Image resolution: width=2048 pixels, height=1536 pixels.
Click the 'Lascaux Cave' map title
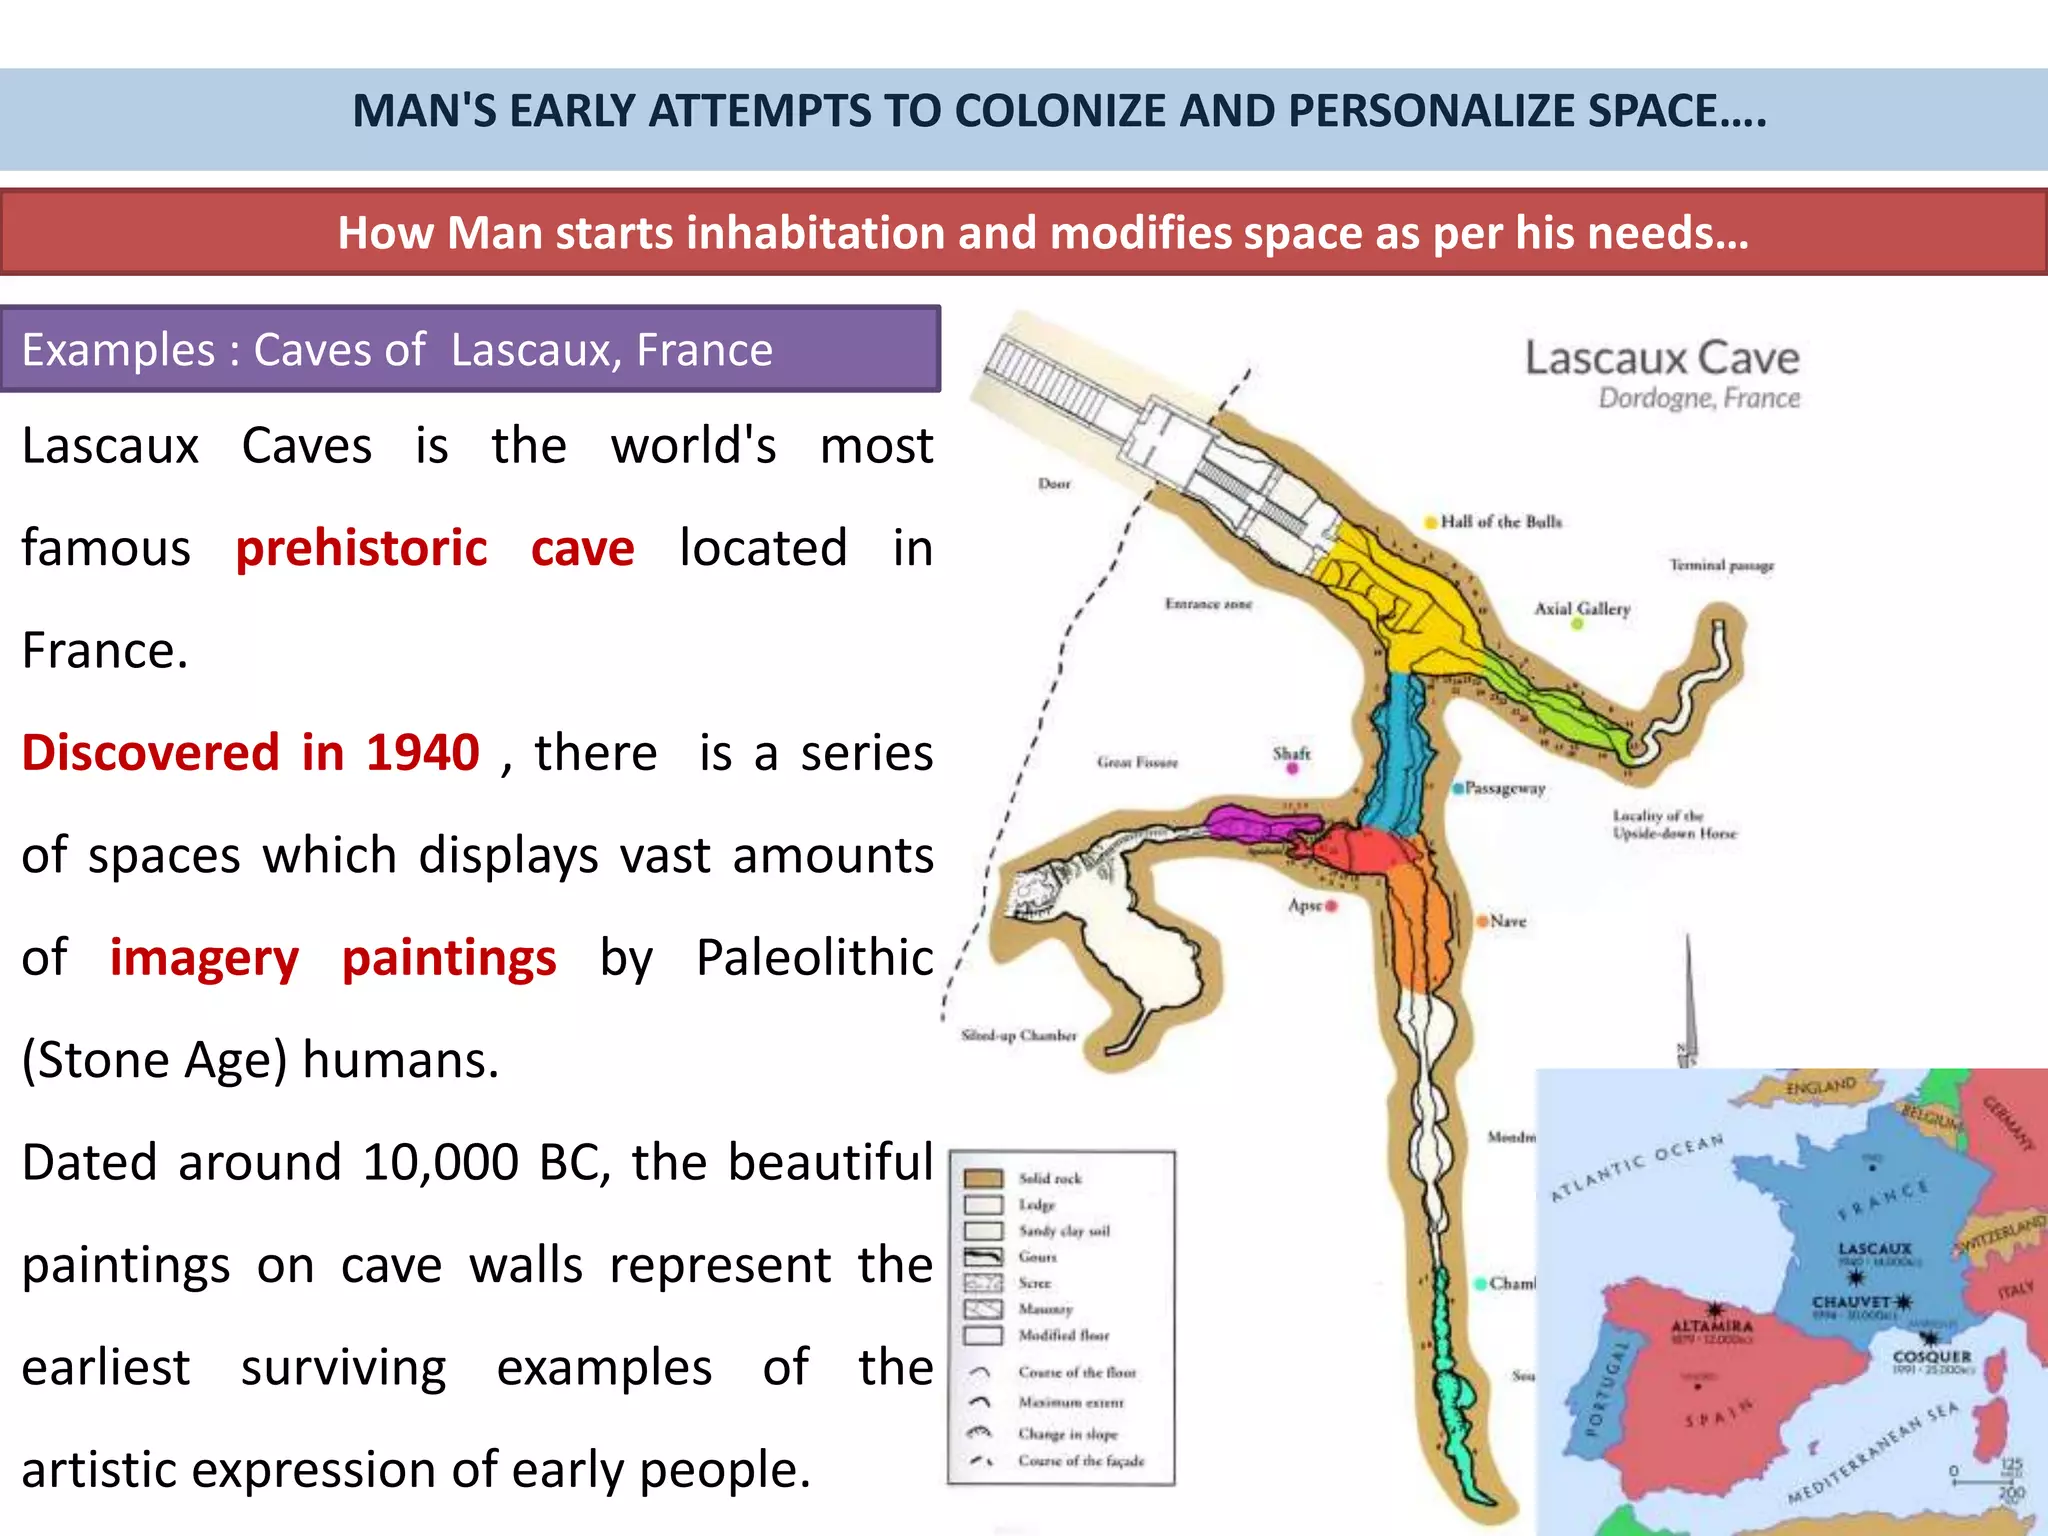pos(1662,358)
